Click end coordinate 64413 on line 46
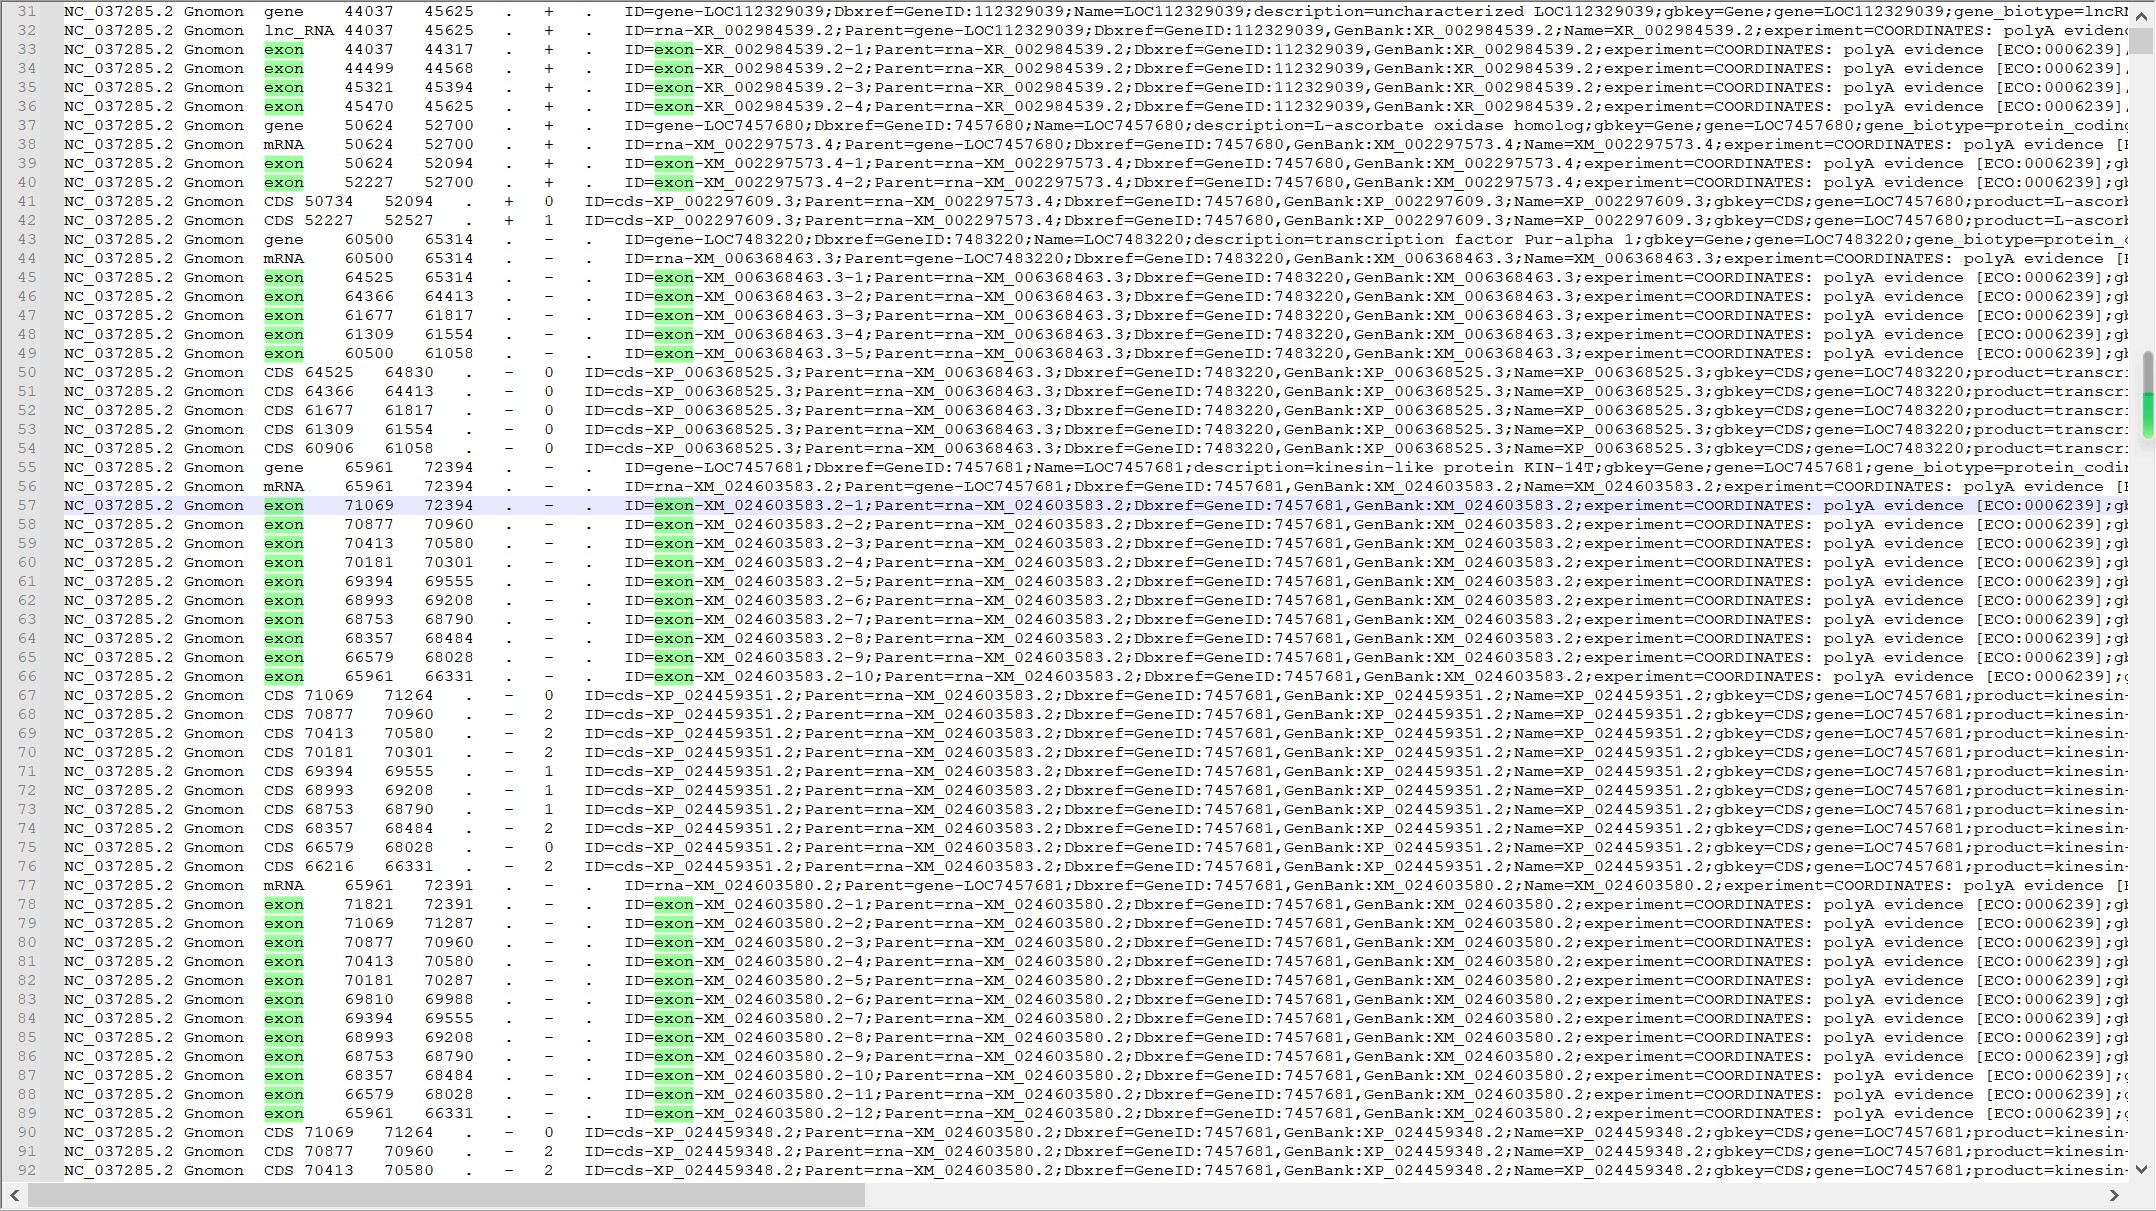This screenshot has width=2156, height=1211. 449,296
